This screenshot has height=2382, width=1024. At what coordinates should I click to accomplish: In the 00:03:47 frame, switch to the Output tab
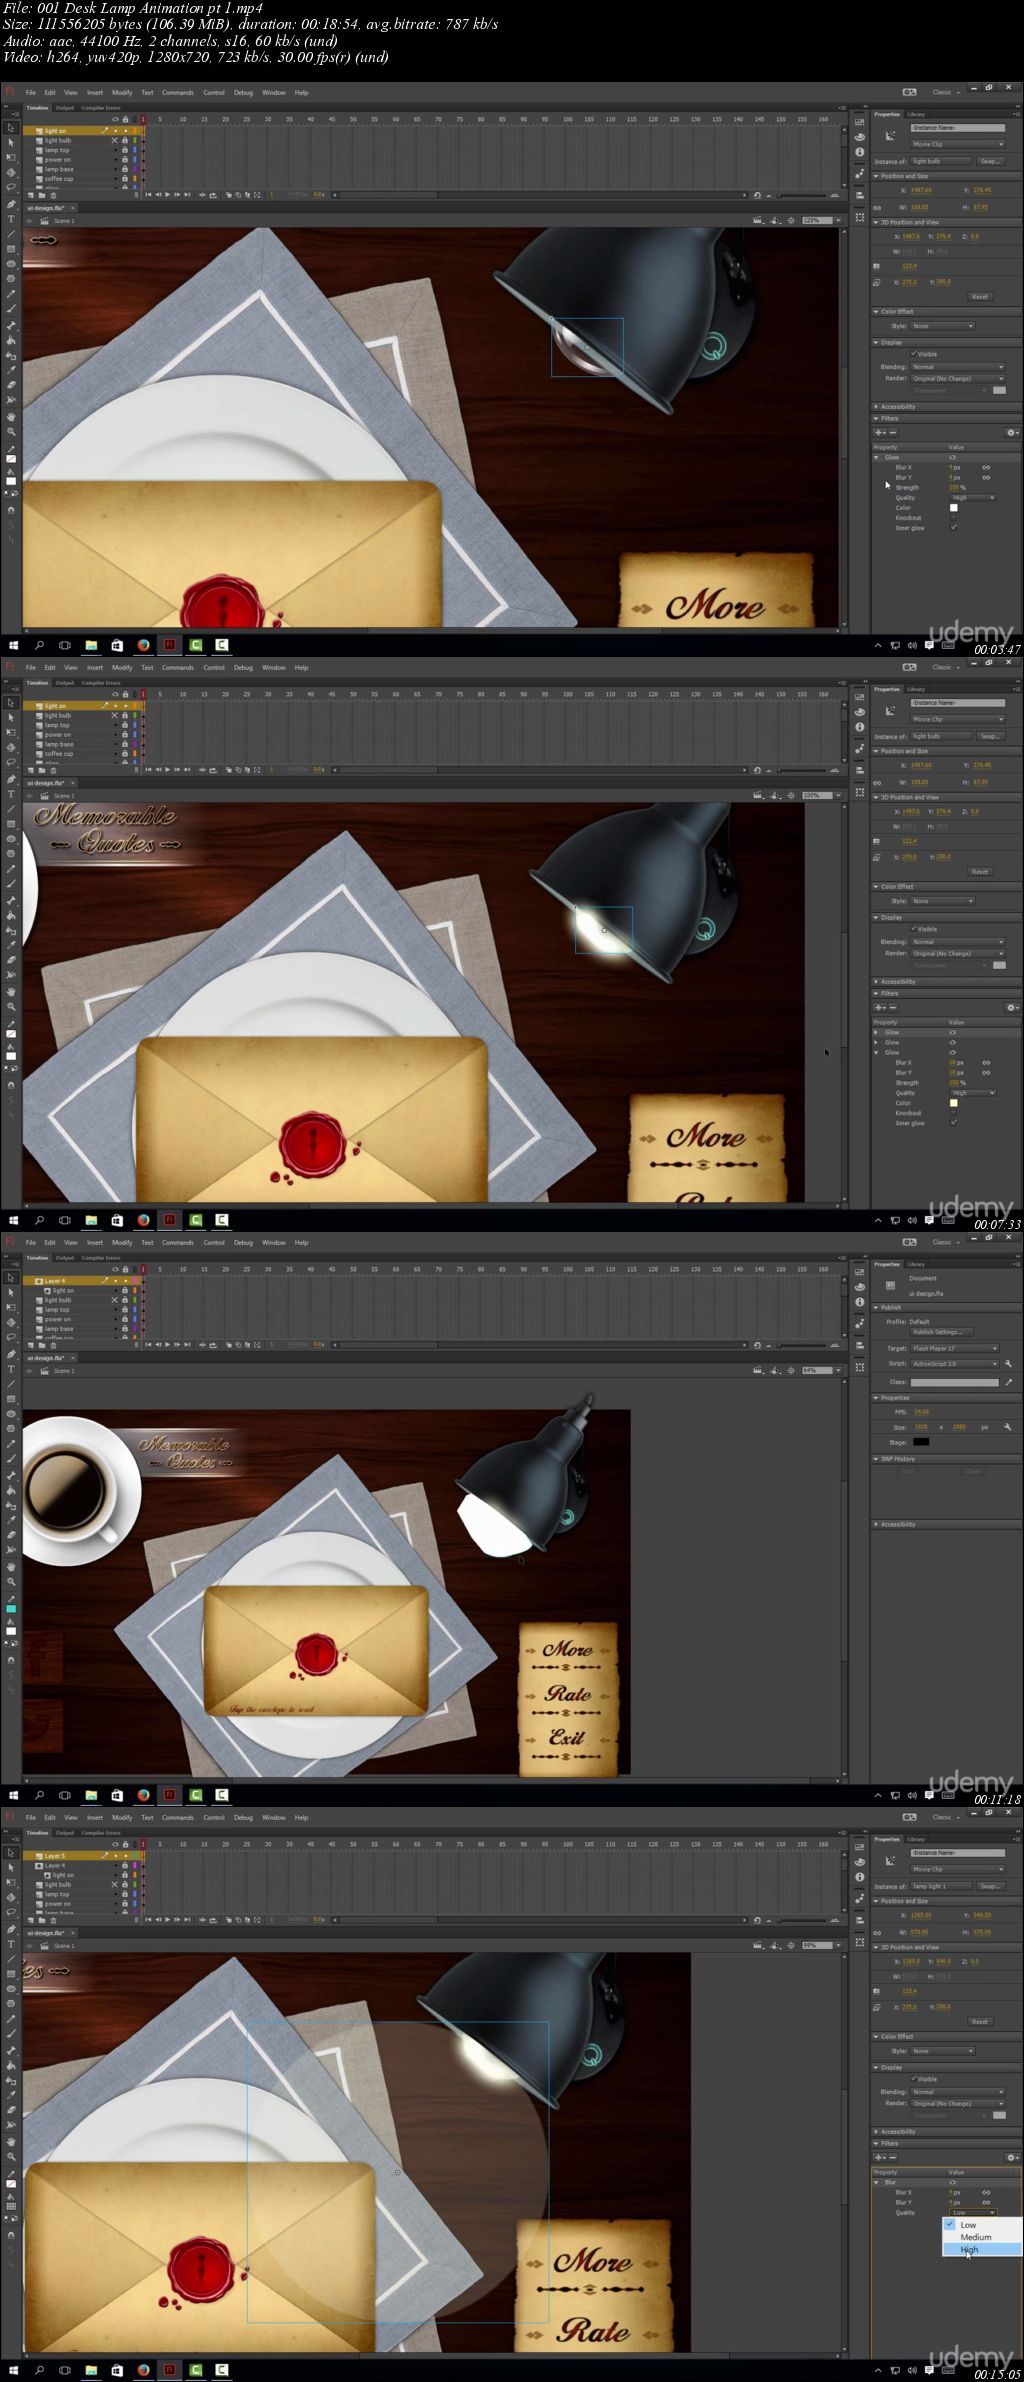(65, 108)
